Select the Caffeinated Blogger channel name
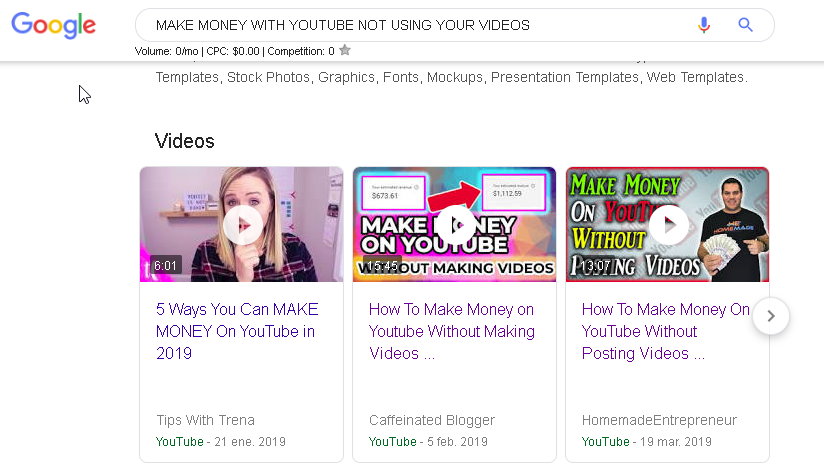 point(431,420)
